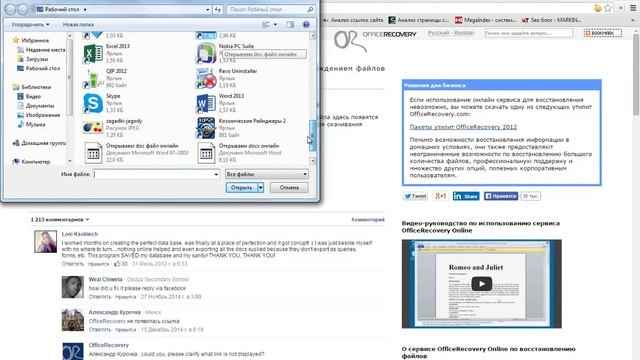640x360 pixels.
Task: Select the Skype shortcut icon
Action: (93, 104)
